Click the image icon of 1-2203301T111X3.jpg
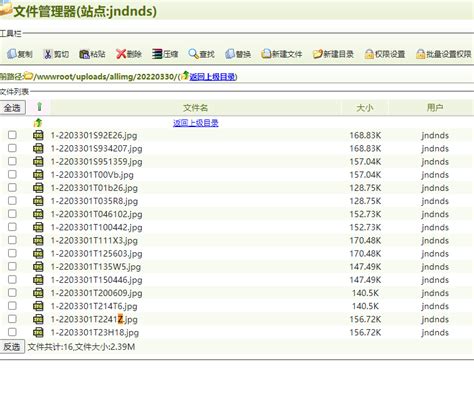This screenshot has height=398, width=474. [x=38, y=240]
